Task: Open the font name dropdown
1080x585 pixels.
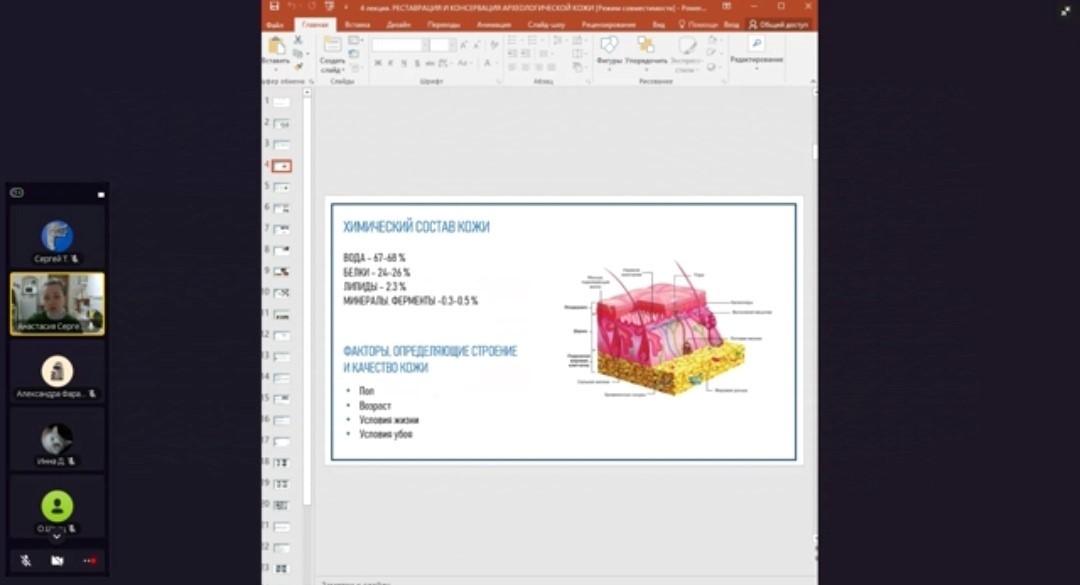Action: 398,45
